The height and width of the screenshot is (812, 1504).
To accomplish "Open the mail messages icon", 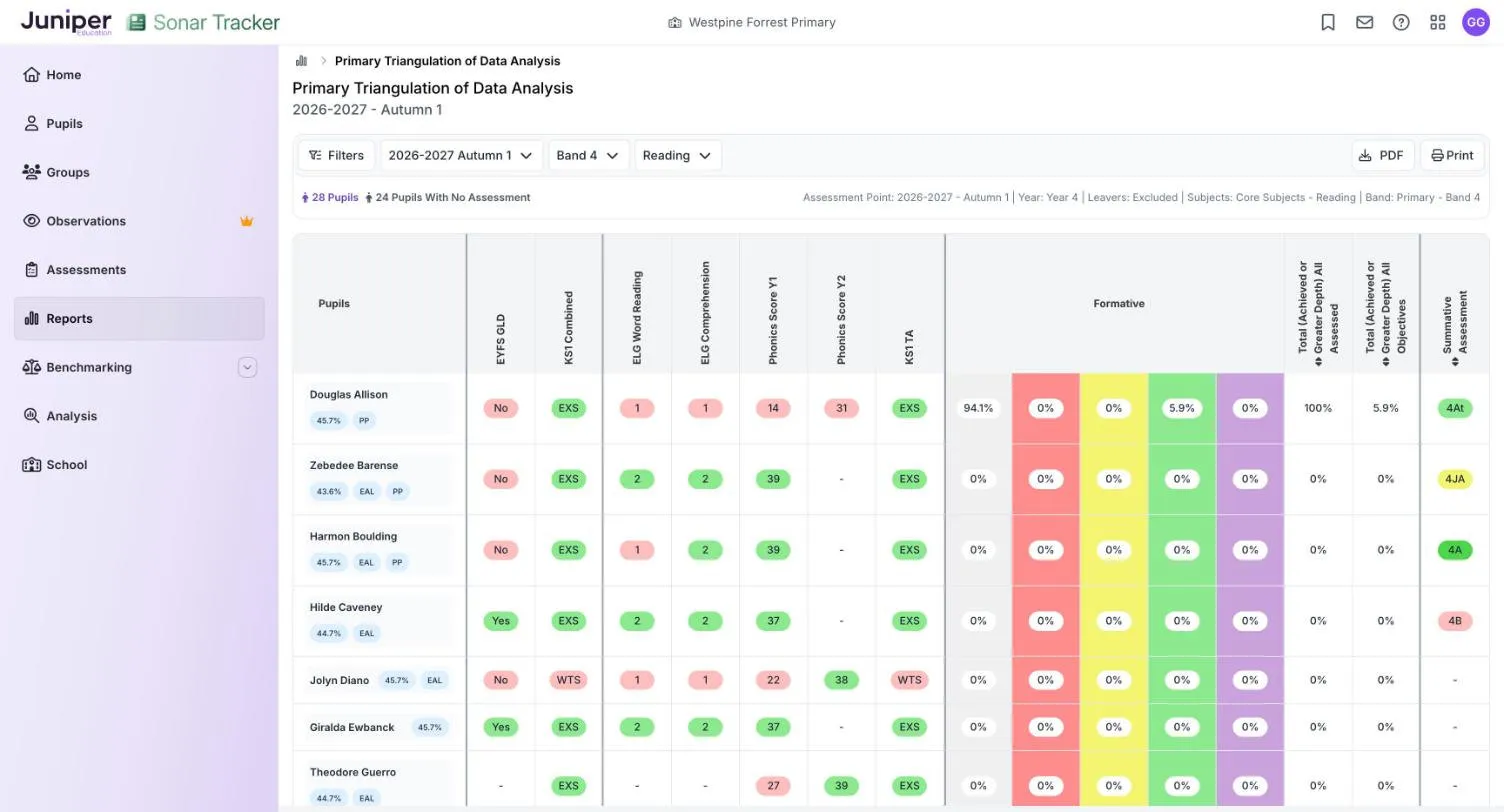I will [x=1364, y=22].
